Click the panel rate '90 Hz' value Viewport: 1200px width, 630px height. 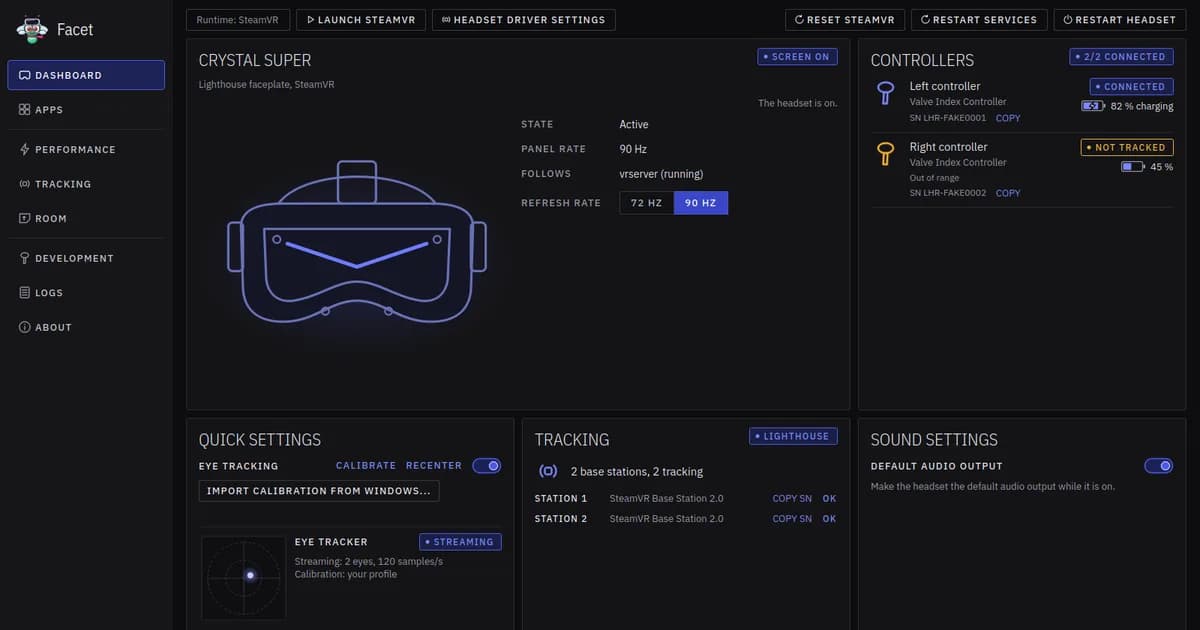pos(633,149)
